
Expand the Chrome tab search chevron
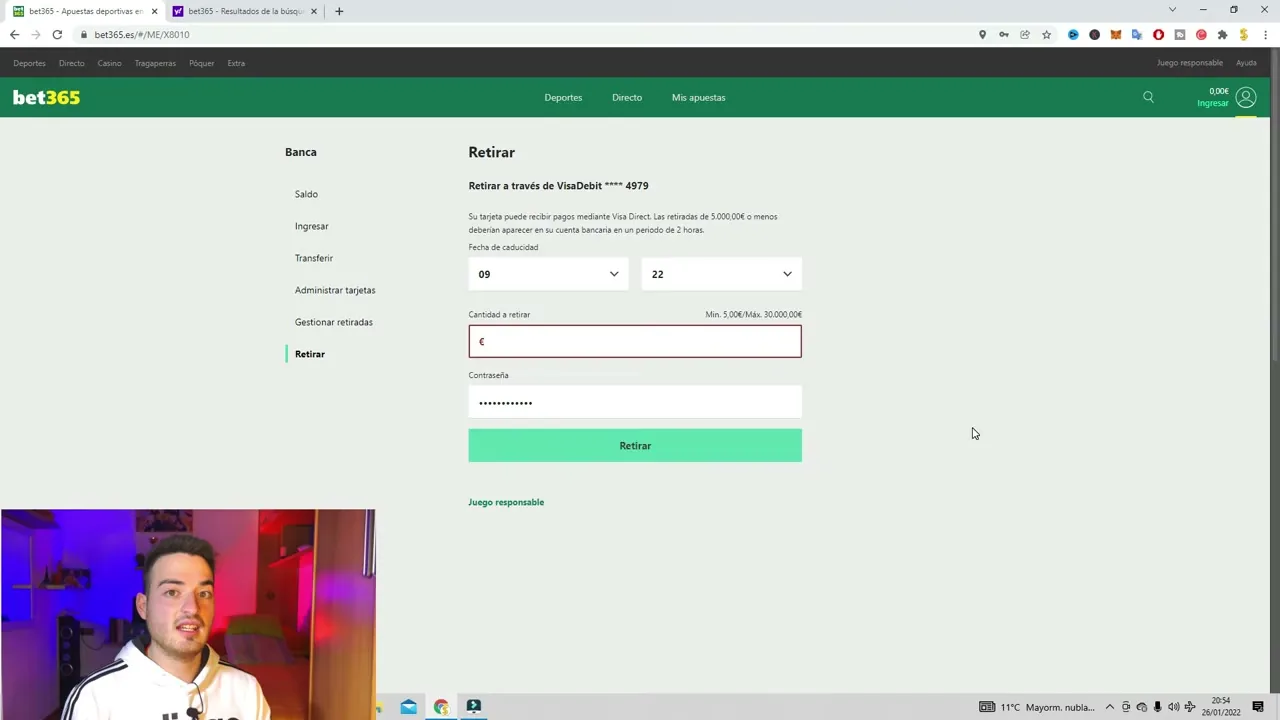point(1172,10)
